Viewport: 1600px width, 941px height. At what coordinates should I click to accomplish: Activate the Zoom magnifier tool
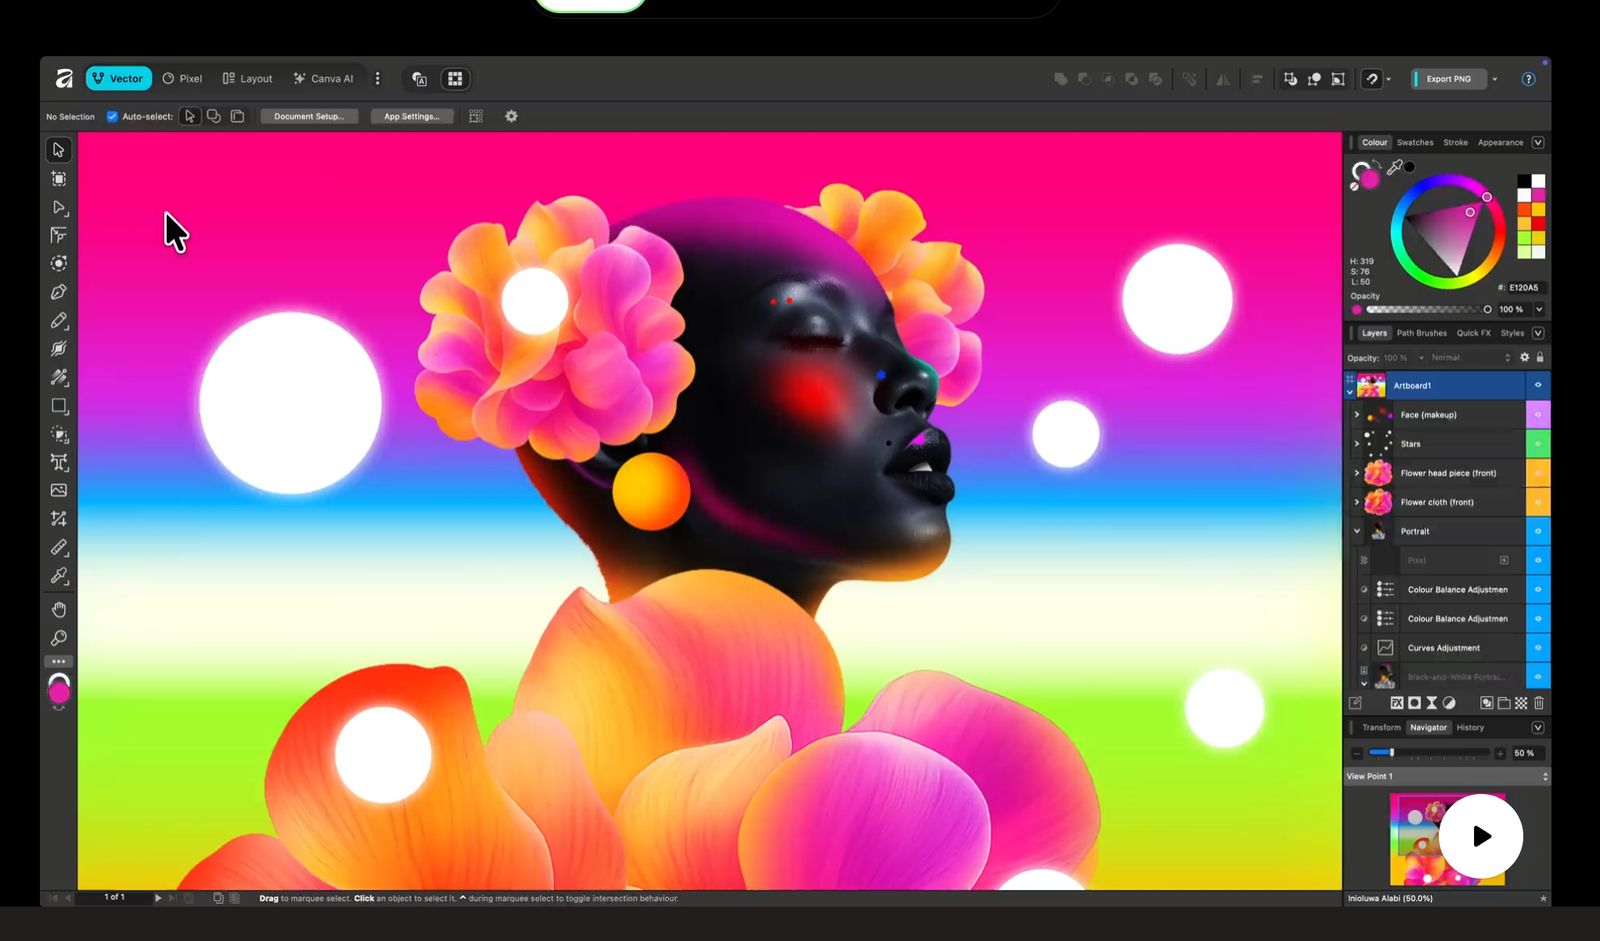point(59,638)
